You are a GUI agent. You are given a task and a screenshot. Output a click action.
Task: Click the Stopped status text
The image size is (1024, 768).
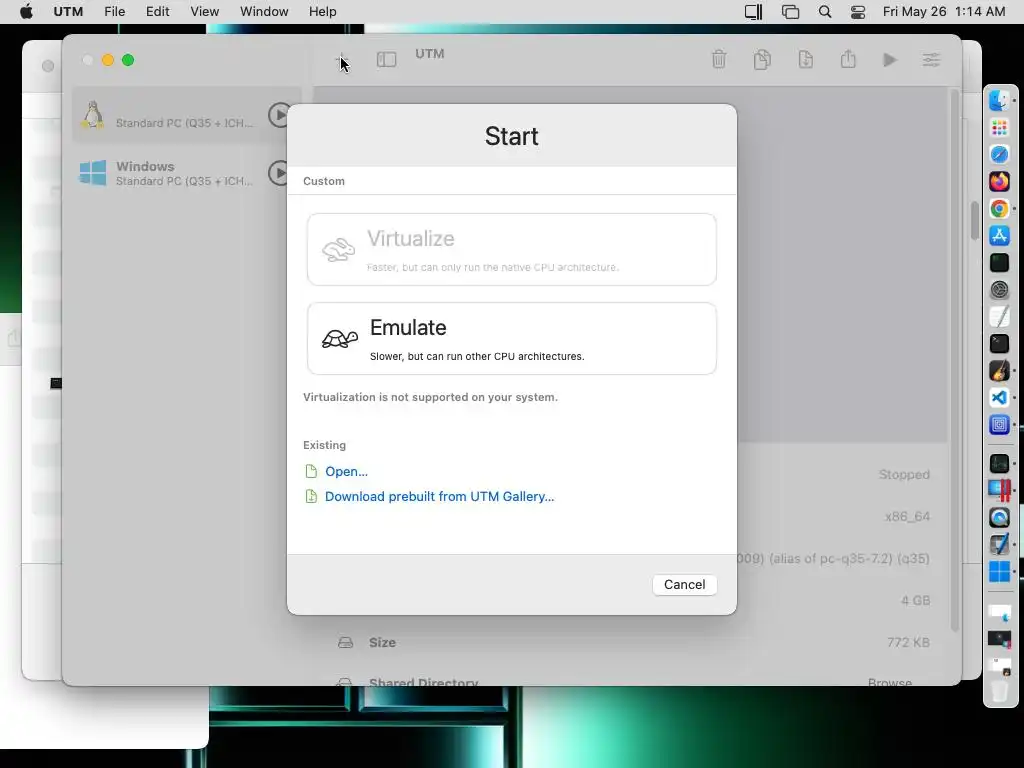tap(904, 475)
